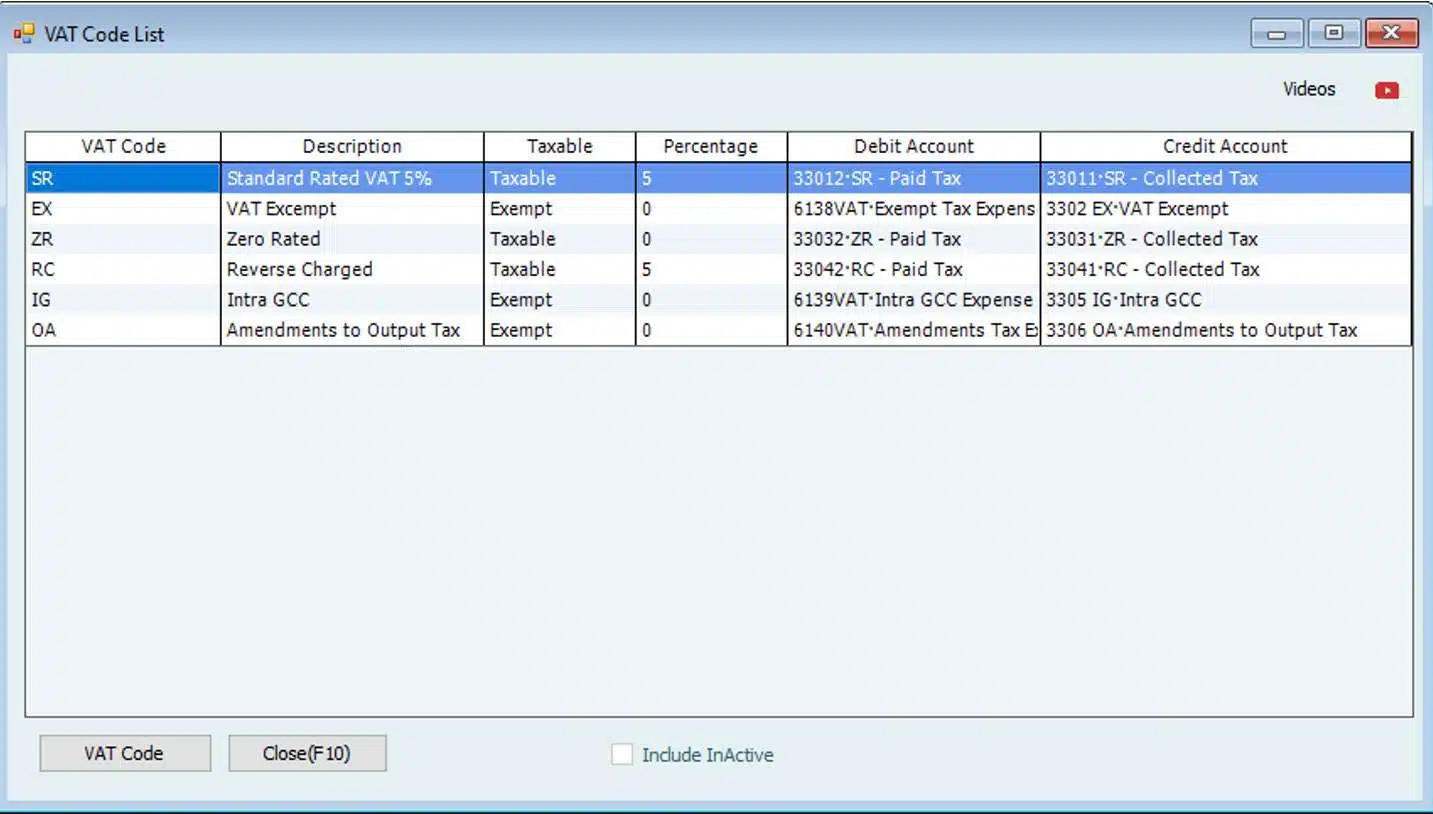Click the Percentage column header
Image resolution: width=1433 pixels, height=814 pixels.
click(711, 146)
